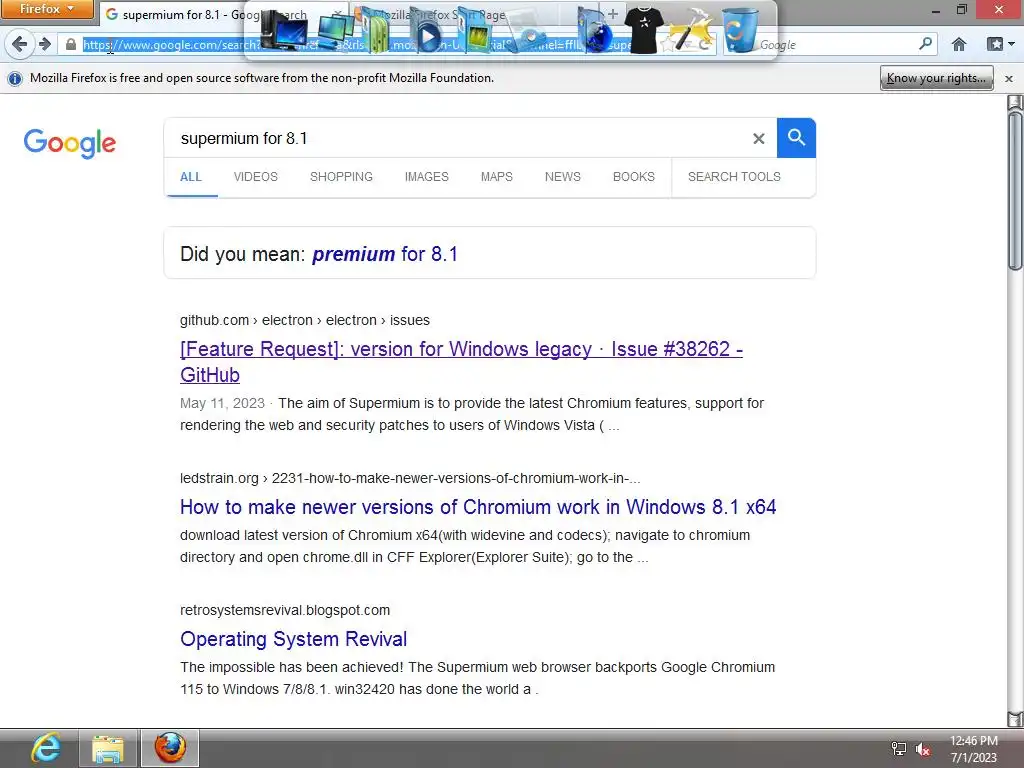Open the GitHub Feature Request result
This screenshot has width=1024, height=768.
pyautogui.click(x=461, y=362)
